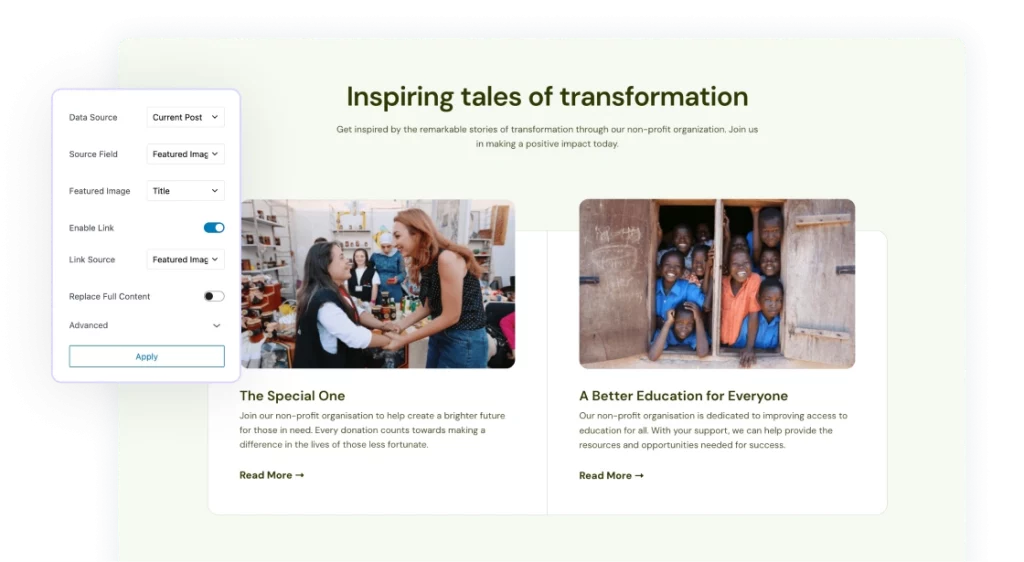The image size is (1024, 562).
Task: Click the "Replace Full Content" label
Action: [110, 296]
